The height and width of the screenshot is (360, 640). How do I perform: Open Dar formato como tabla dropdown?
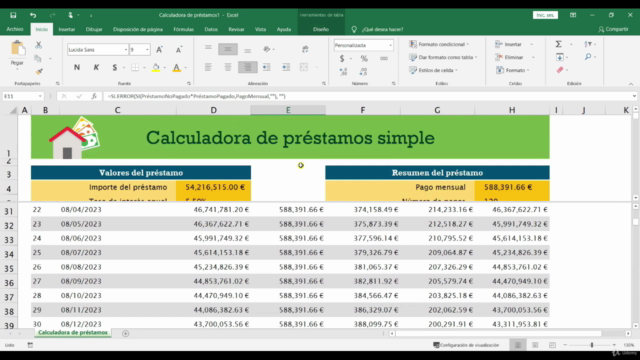(x=443, y=57)
